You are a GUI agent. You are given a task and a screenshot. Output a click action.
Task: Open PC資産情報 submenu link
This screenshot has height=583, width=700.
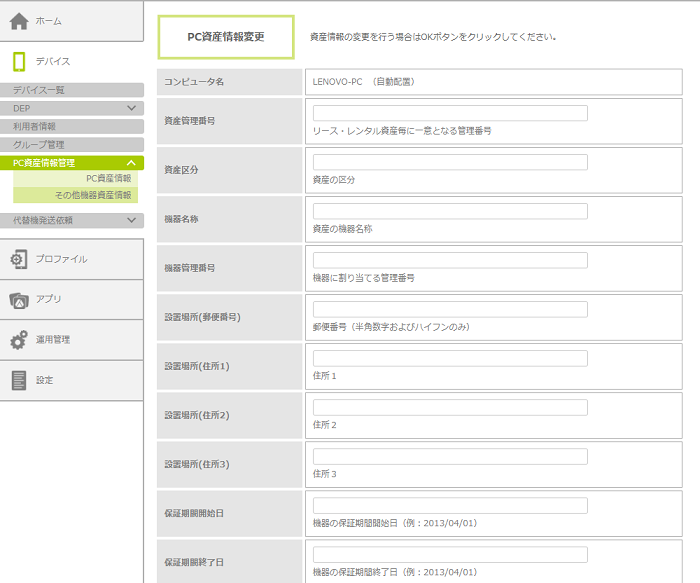point(108,178)
